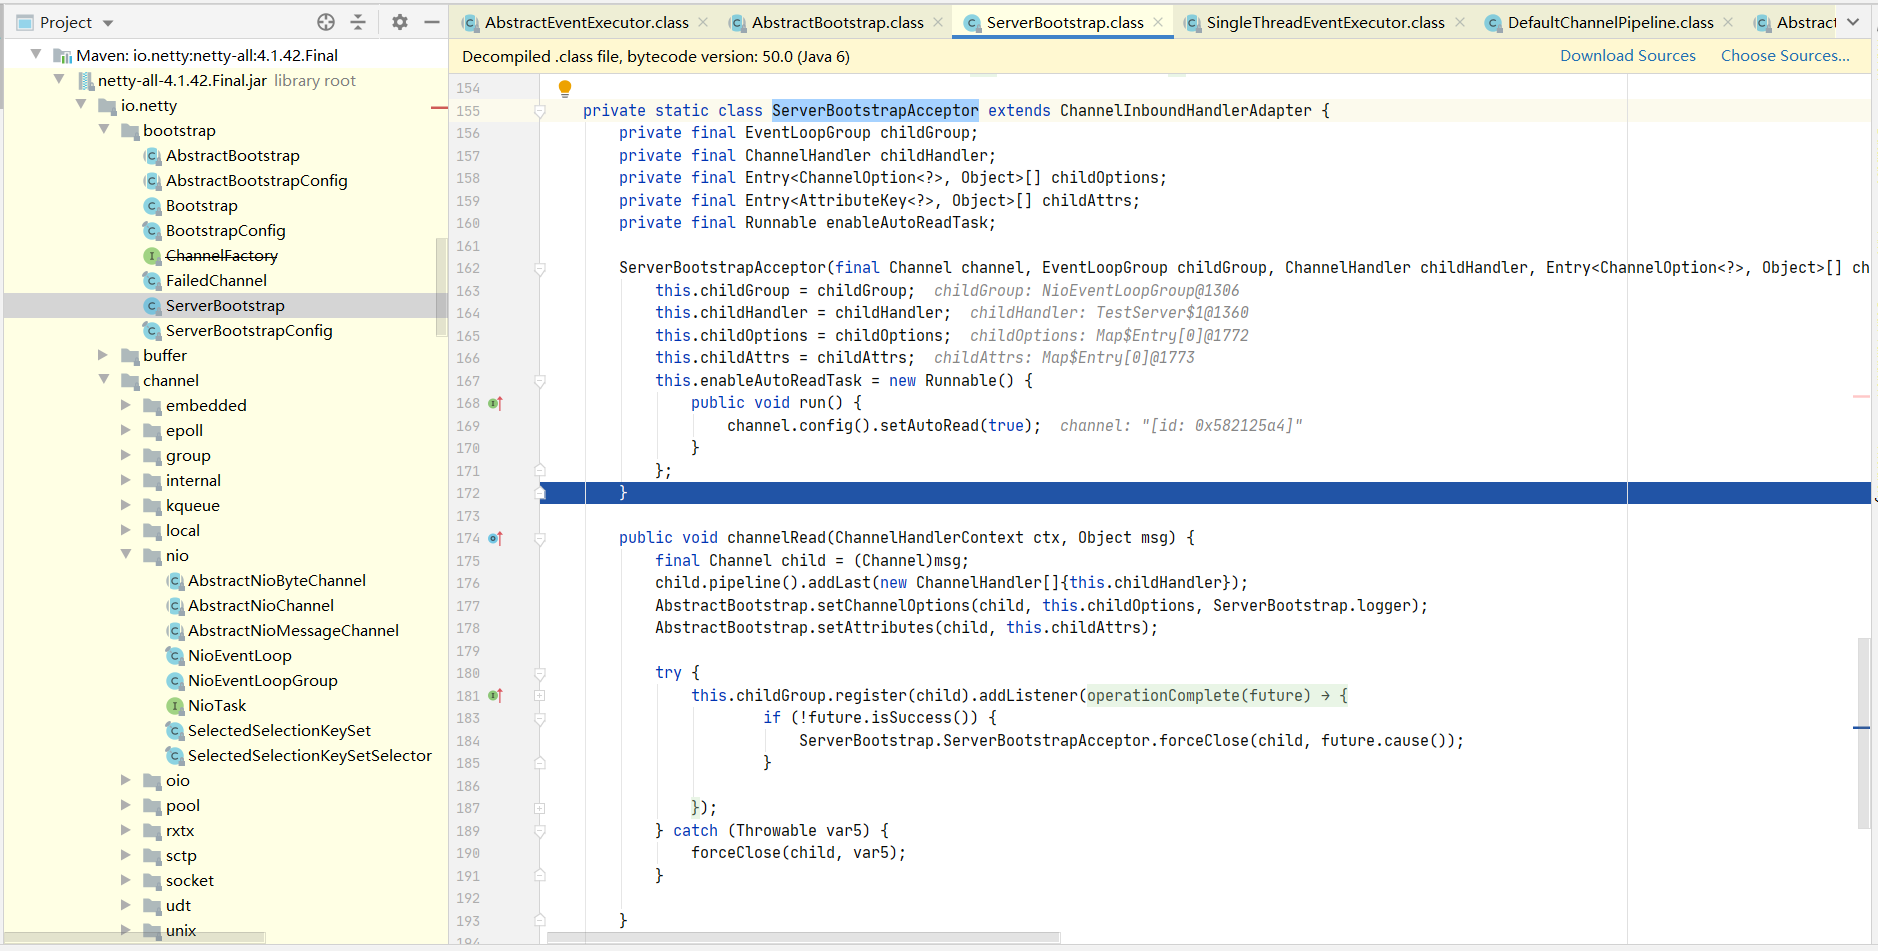Fold class code at line 155
1878x951 pixels.
click(540, 111)
